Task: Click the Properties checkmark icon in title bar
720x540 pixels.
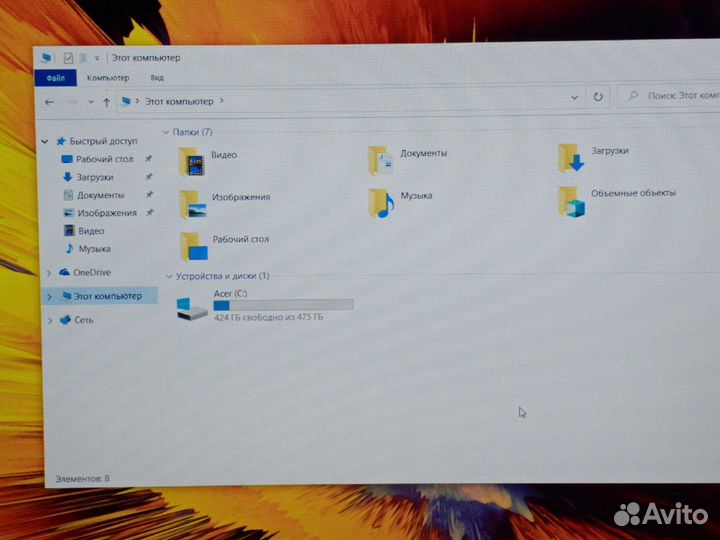Action: coord(68,58)
